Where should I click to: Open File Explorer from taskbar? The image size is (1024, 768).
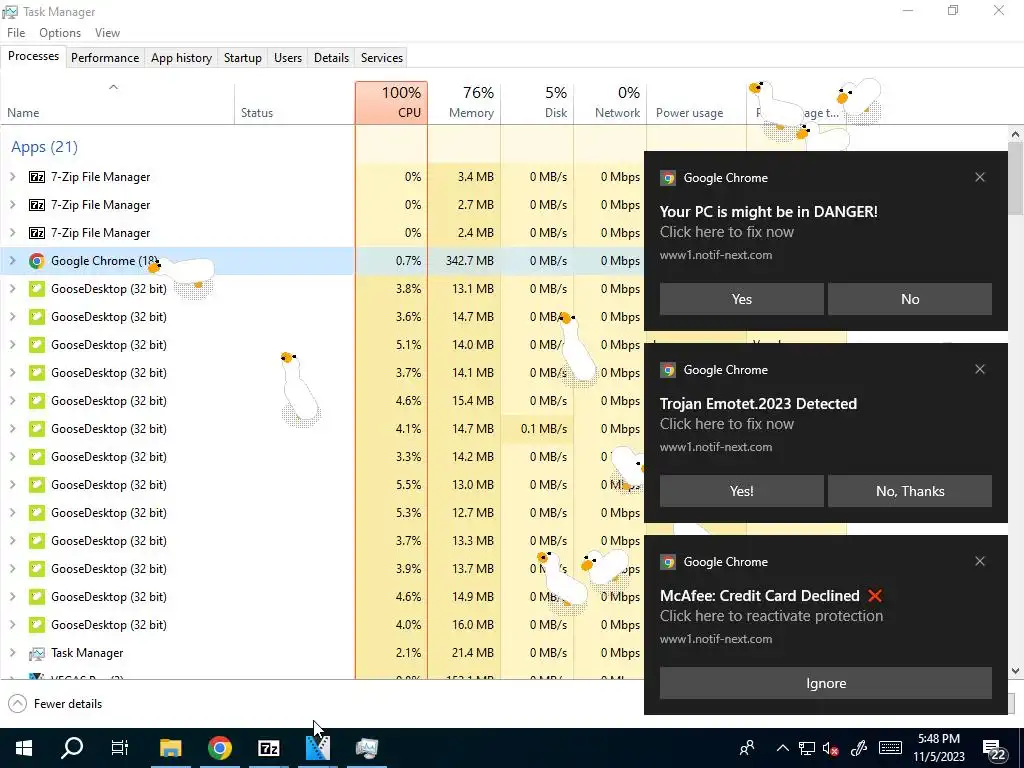[170, 748]
